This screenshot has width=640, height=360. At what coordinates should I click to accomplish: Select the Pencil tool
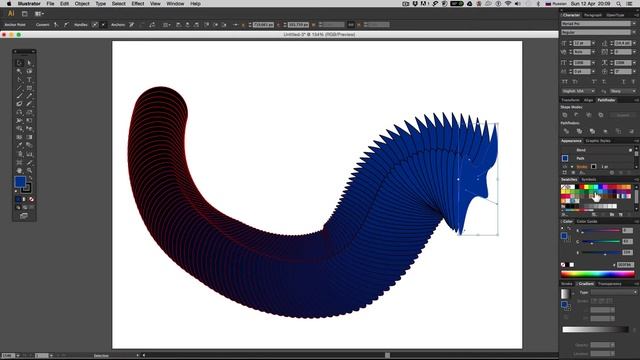click(x=29, y=96)
